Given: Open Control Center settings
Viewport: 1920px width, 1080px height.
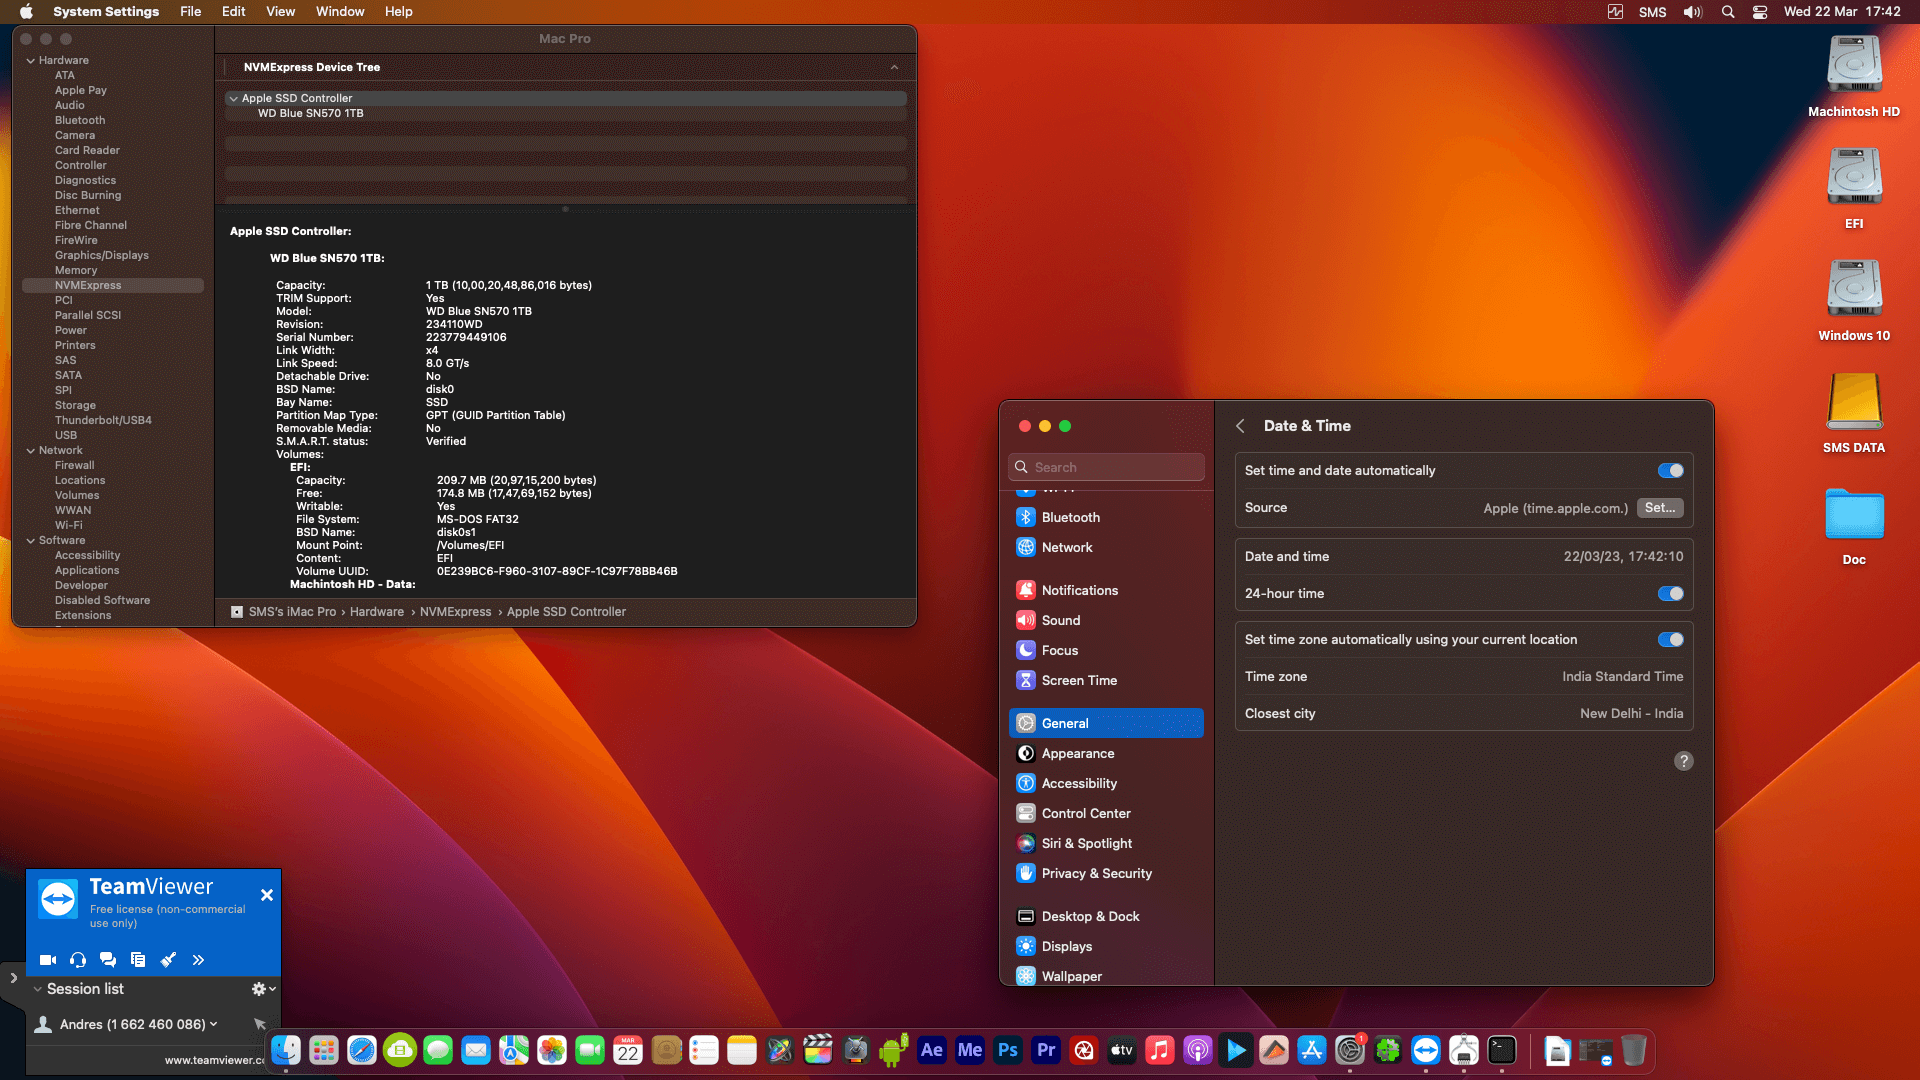Looking at the screenshot, I should [x=1106, y=813].
